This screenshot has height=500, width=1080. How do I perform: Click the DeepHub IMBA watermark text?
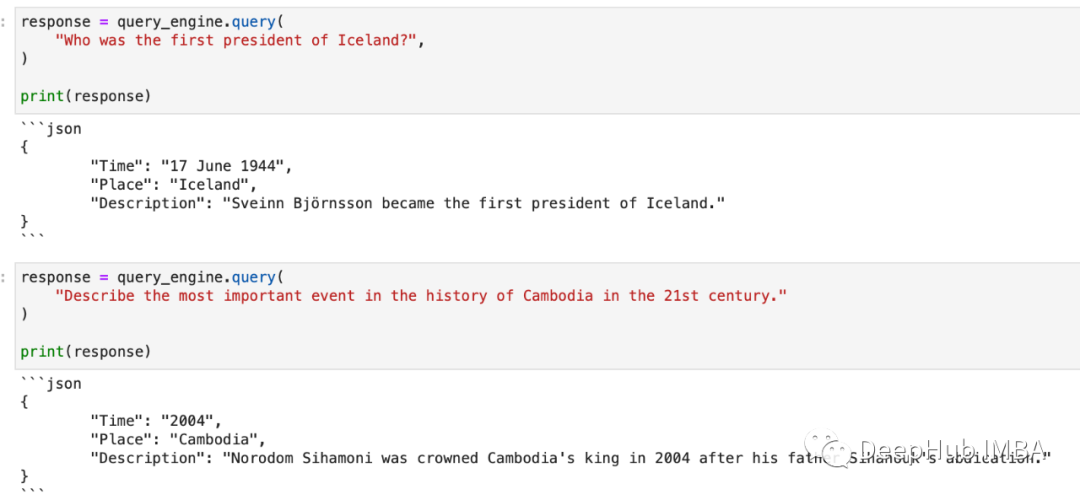click(954, 448)
